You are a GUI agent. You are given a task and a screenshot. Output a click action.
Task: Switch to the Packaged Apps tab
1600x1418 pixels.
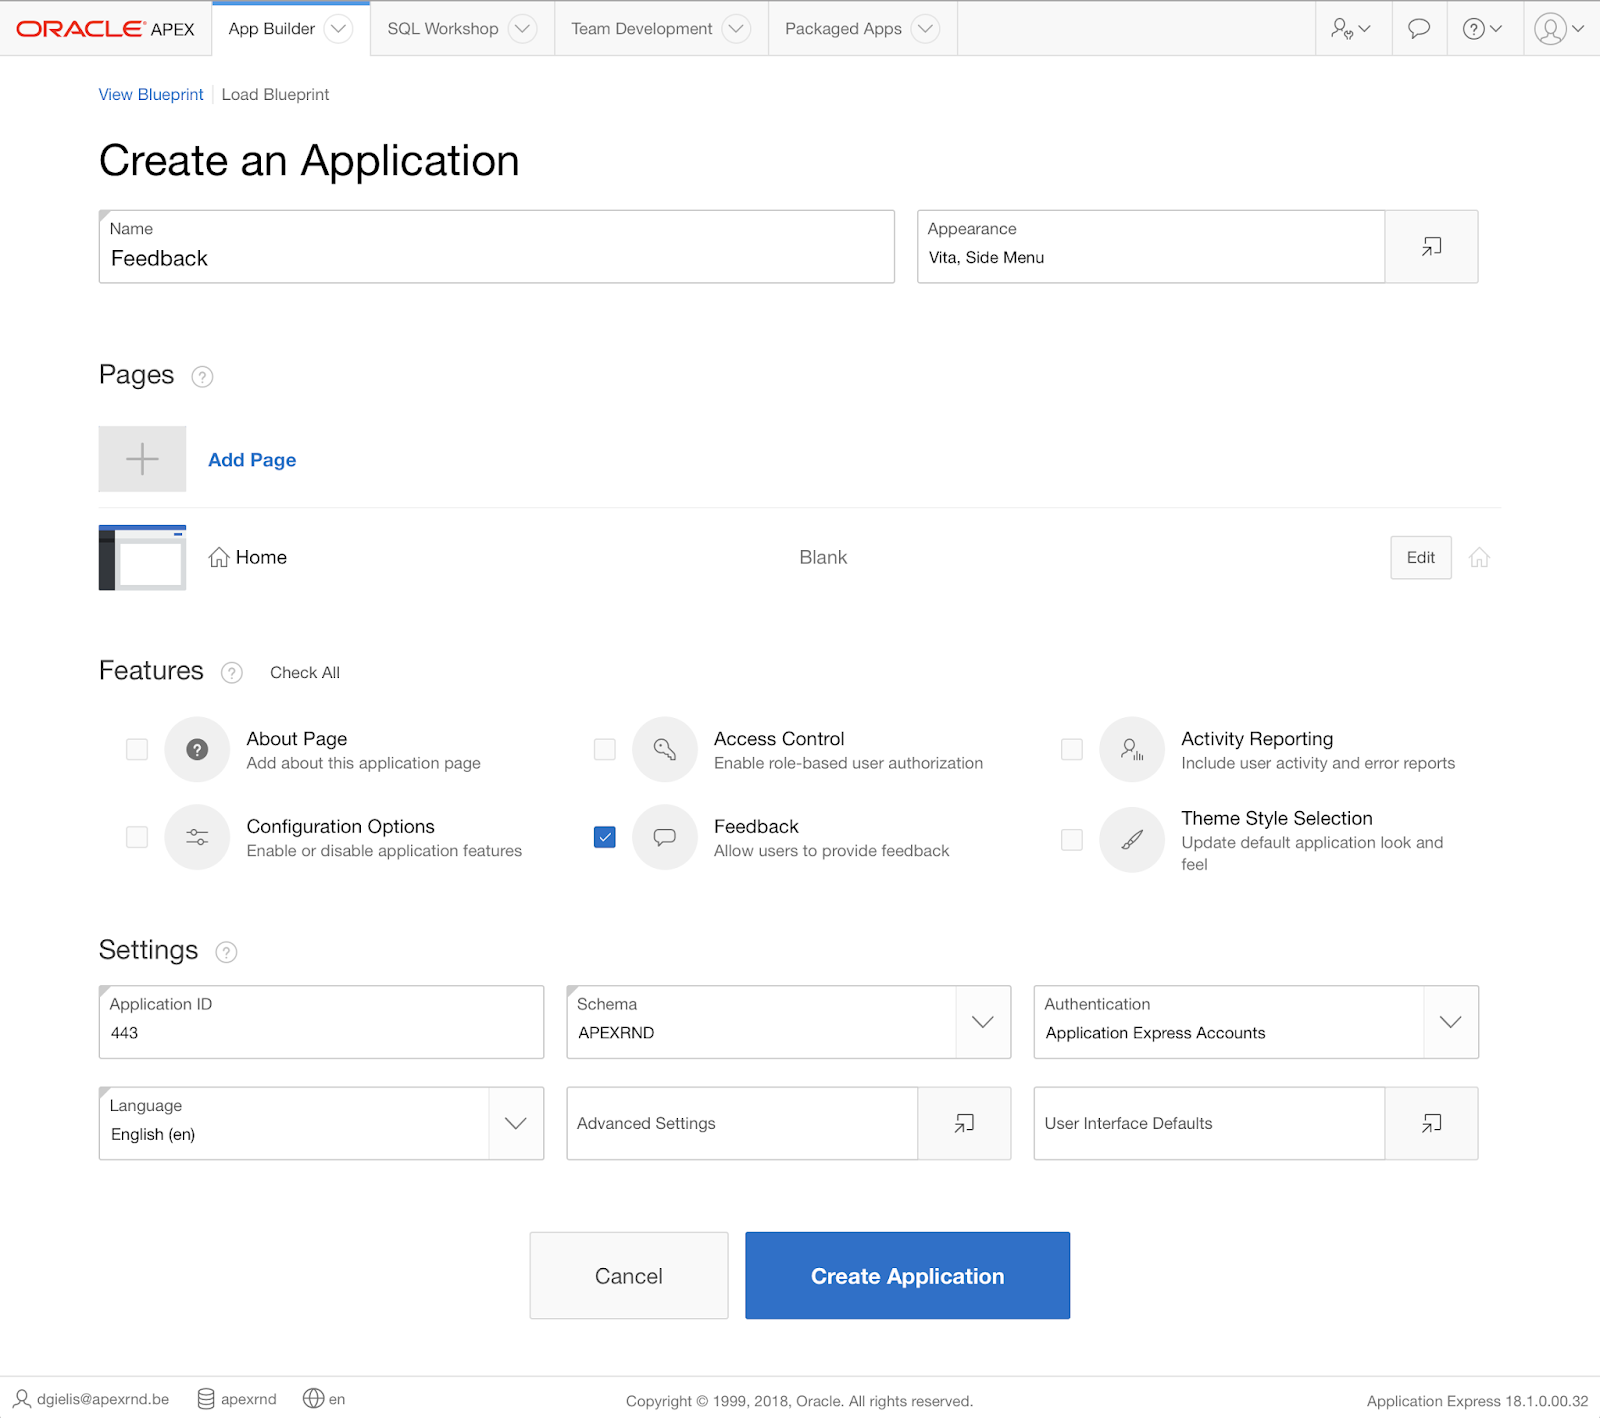[x=843, y=29]
